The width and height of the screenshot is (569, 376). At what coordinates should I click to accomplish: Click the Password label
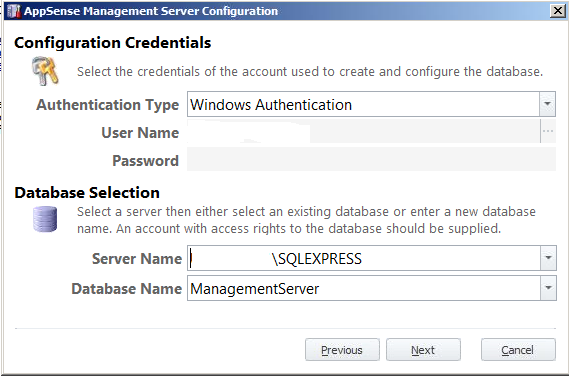[x=146, y=161]
